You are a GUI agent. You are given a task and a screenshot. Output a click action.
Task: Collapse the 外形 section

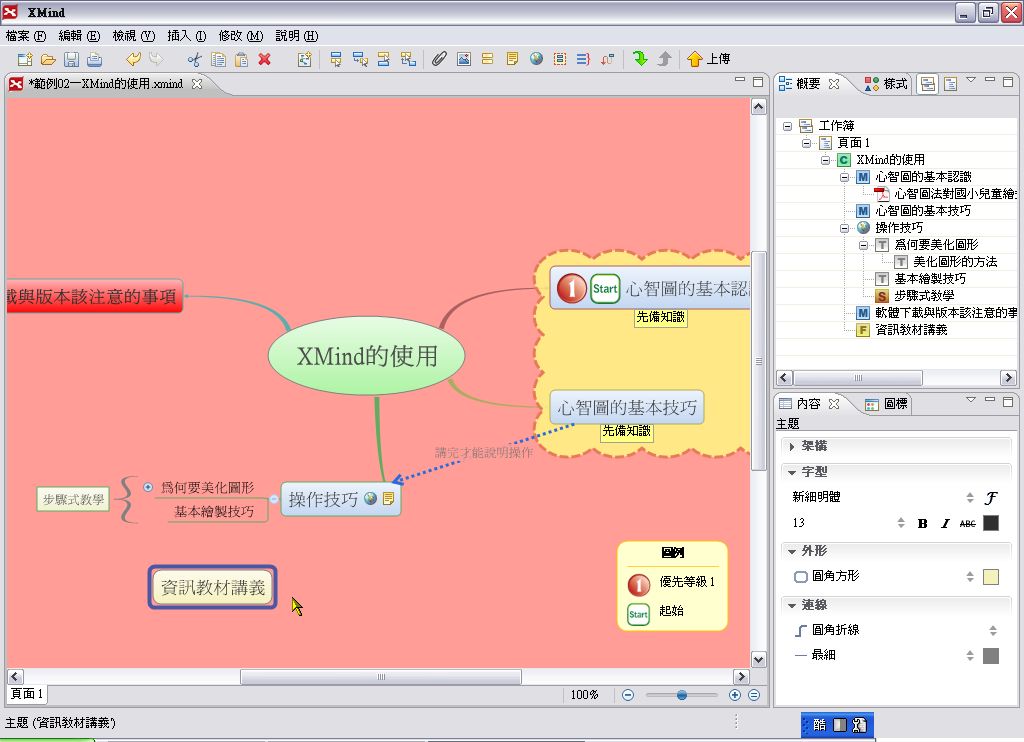pyautogui.click(x=792, y=551)
